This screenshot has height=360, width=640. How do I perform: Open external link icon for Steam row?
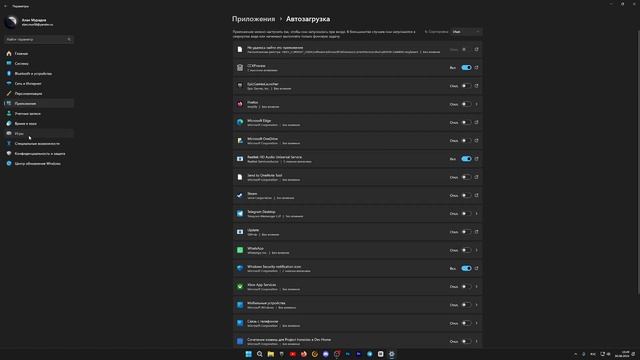click(x=476, y=195)
